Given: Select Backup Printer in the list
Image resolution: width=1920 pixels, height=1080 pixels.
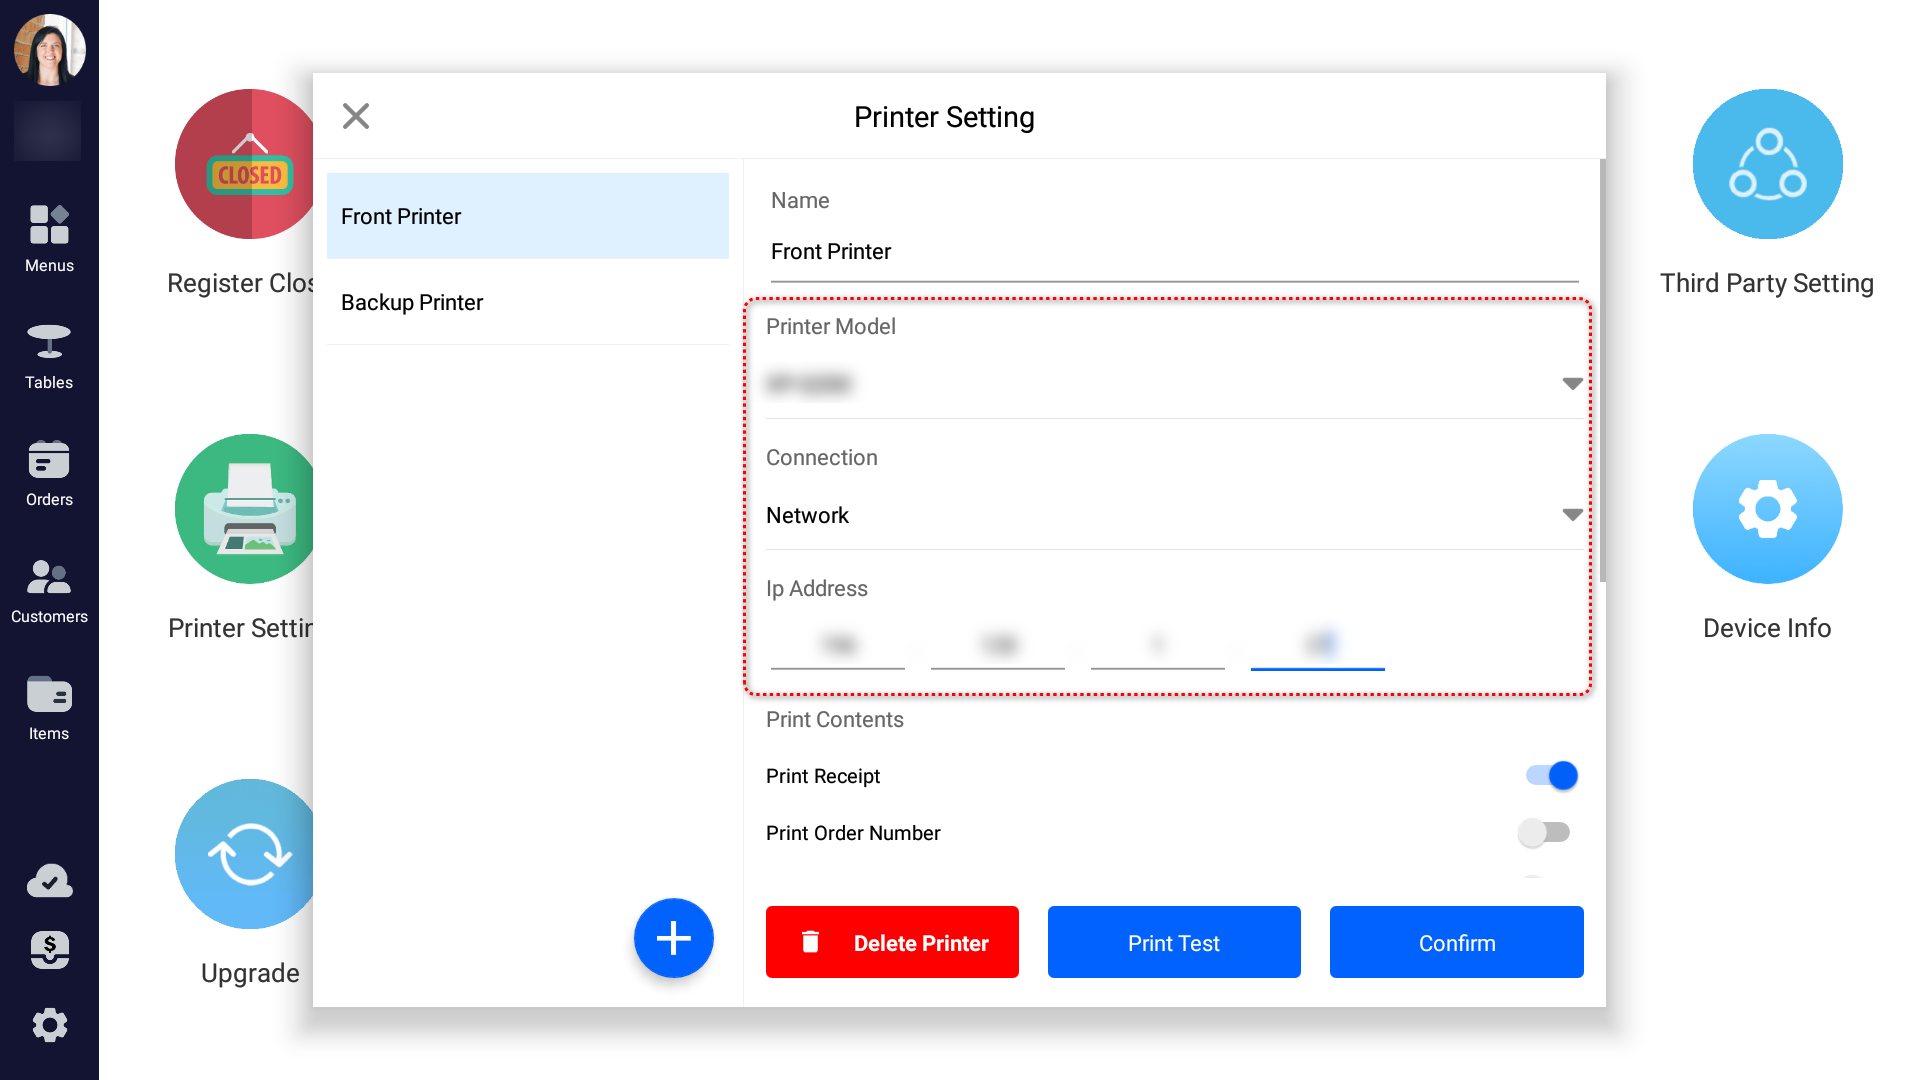Looking at the screenshot, I should pos(527,302).
